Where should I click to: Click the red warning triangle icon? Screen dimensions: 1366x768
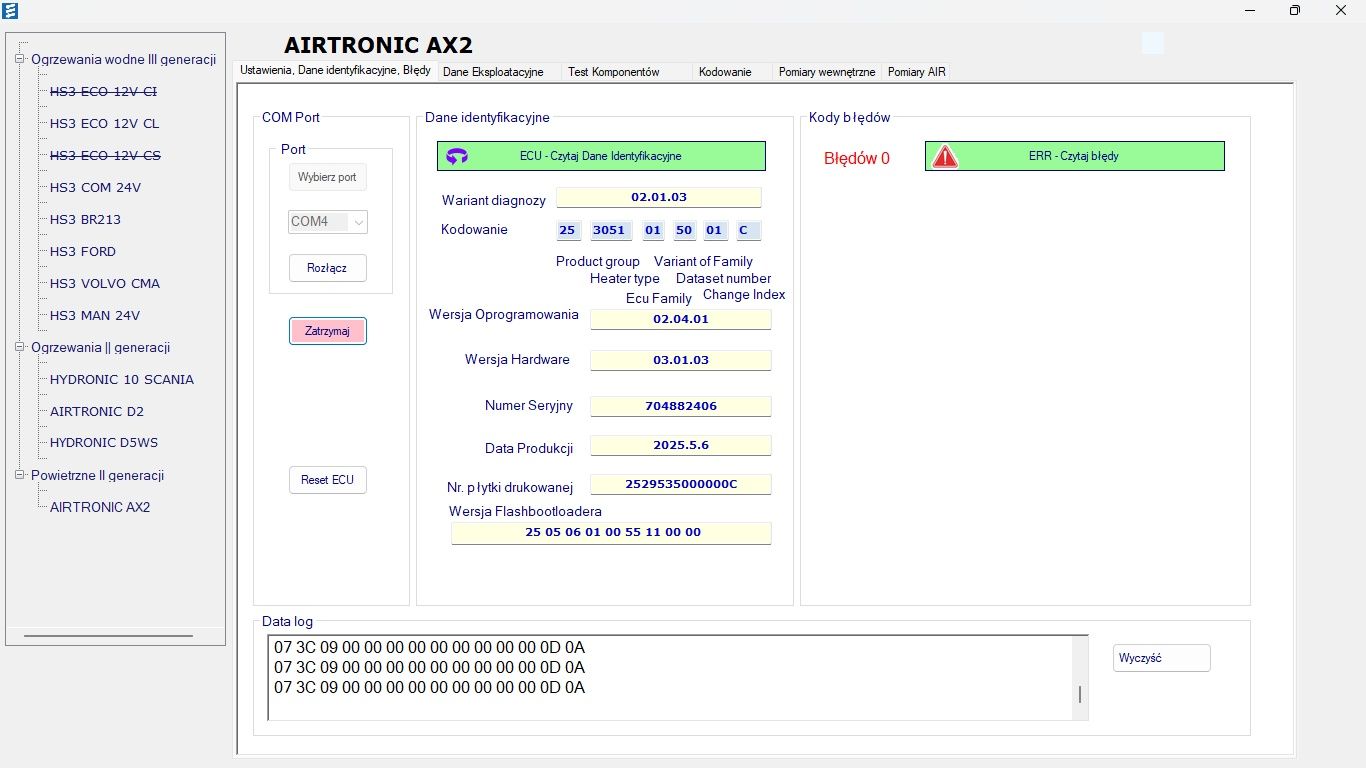[x=945, y=156]
